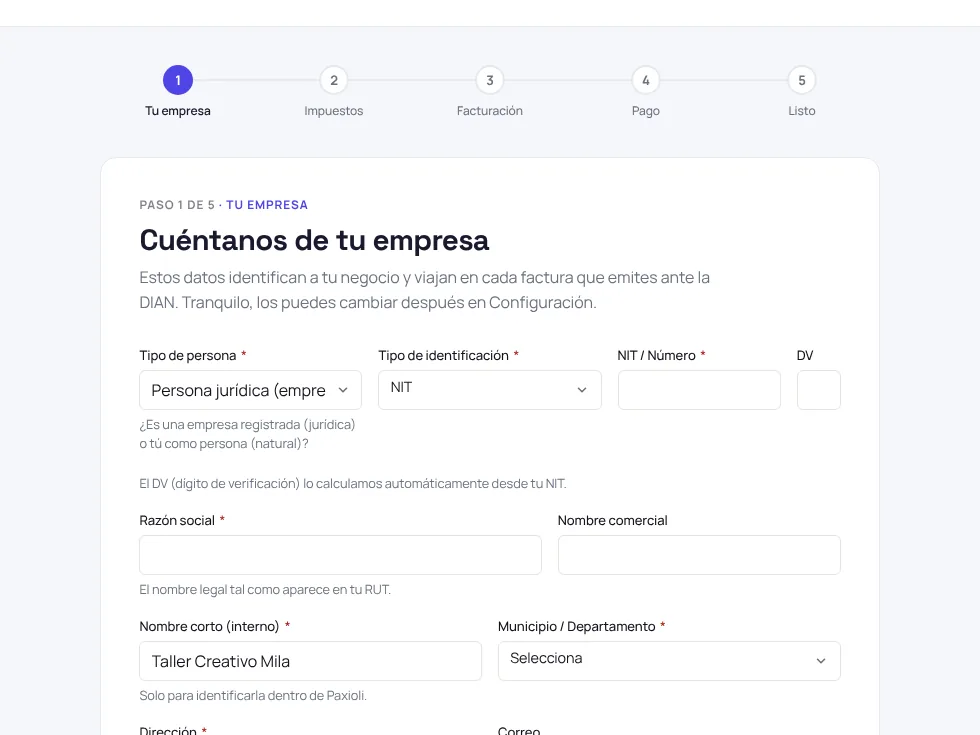Click the description paragraph about the DIAN
980x735 pixels.
(424, 290)
